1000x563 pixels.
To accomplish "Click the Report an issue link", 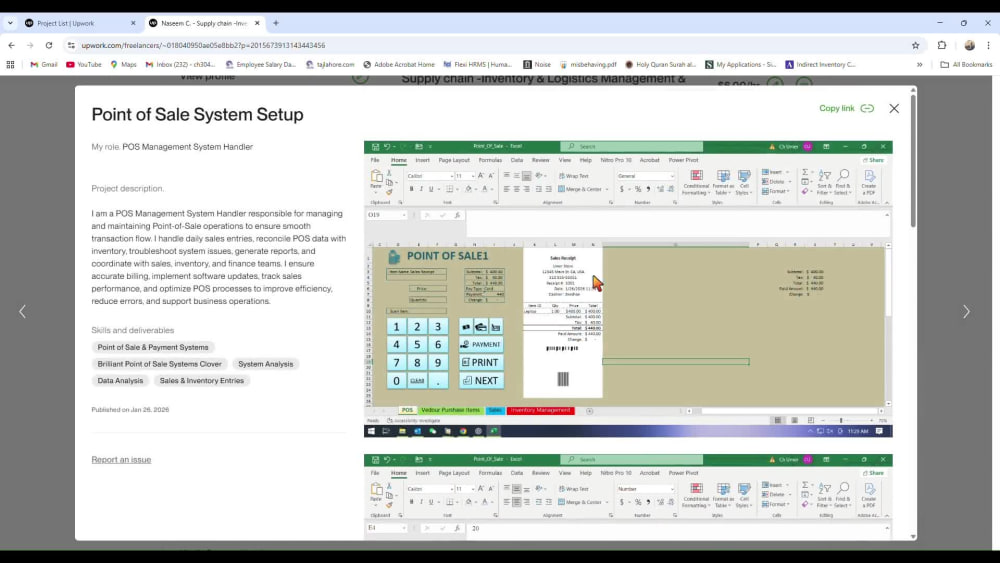I will point(121,460).
